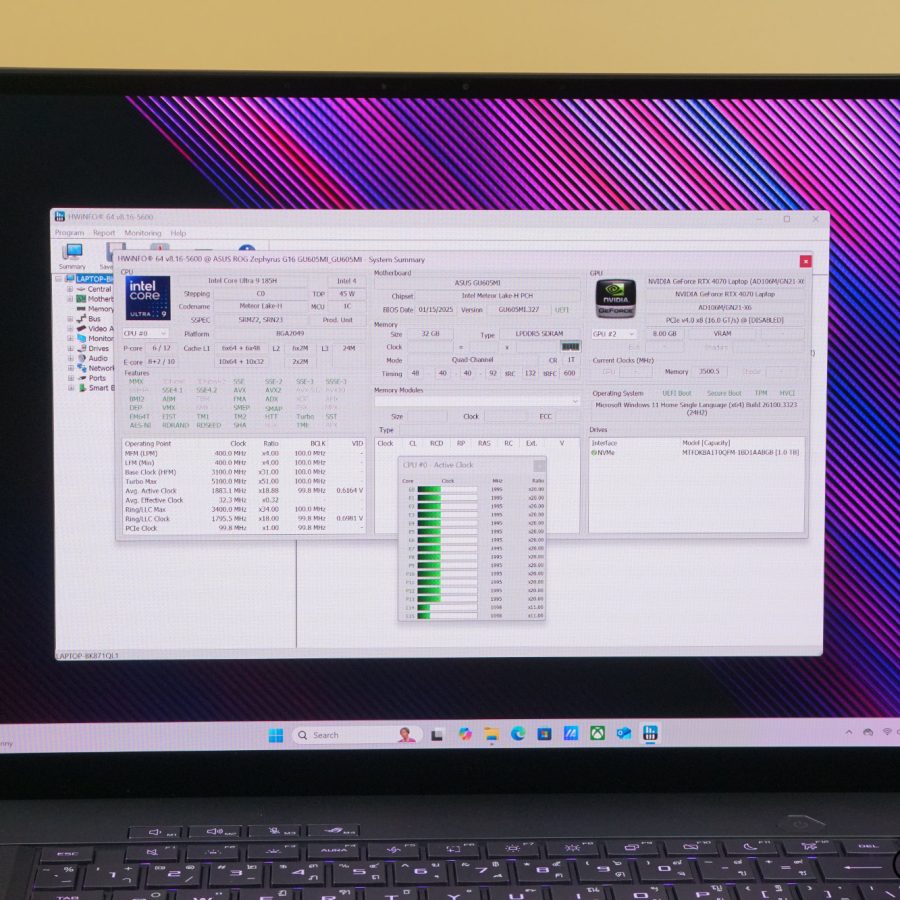
Task: Close the CPU #0 Active Clock popup
Action: click(x=539, y=465)
